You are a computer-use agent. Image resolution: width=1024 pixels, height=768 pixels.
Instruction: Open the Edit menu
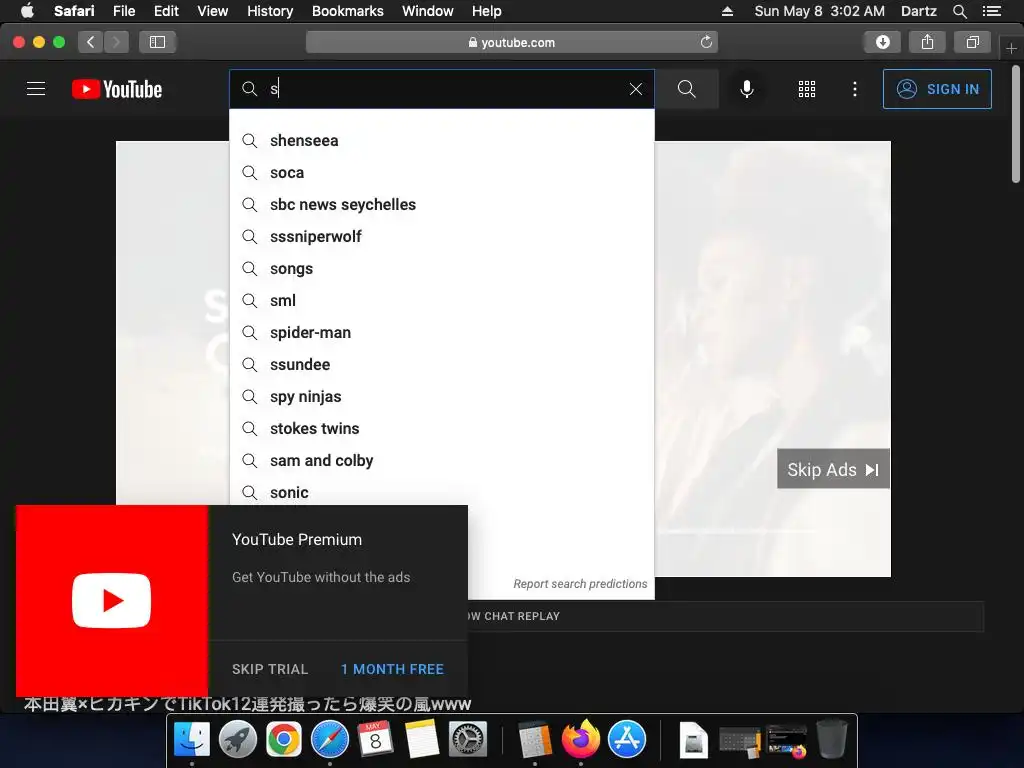click(166, 11)
